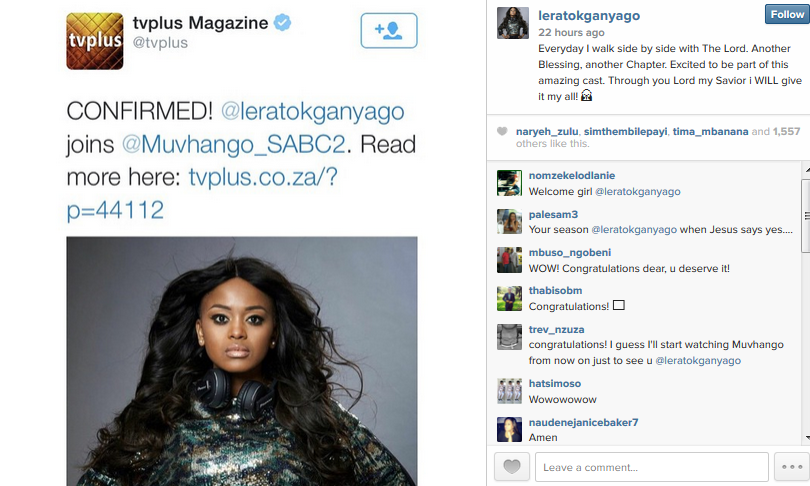Click the small heart icon beside likes list
This screenshot has width=810, height=486.
[502, 131]
